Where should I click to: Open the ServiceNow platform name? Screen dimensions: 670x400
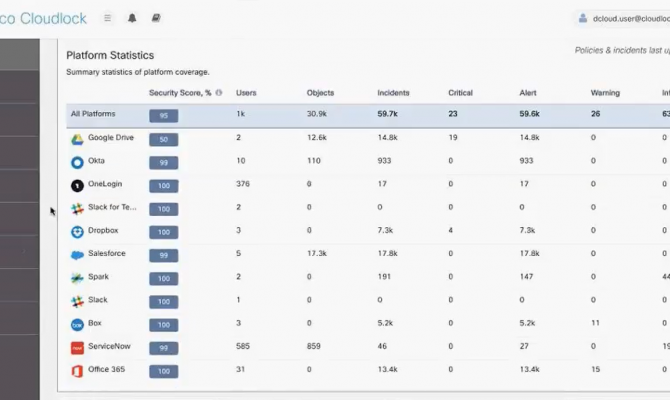pos(109,346)
